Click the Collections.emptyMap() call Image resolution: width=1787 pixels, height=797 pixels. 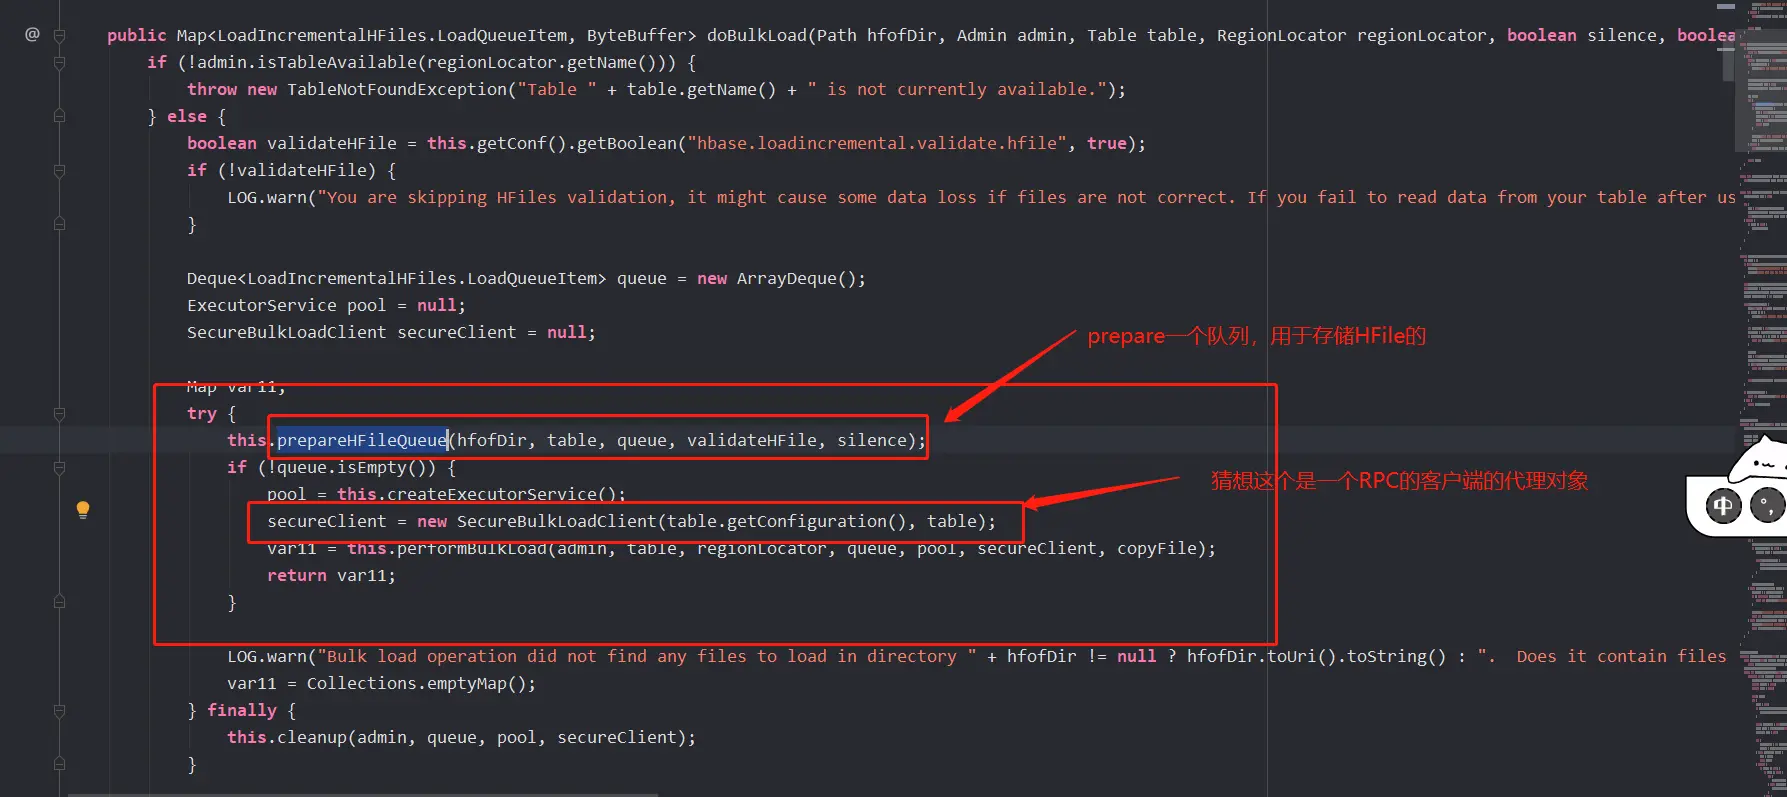click(417, 683)
